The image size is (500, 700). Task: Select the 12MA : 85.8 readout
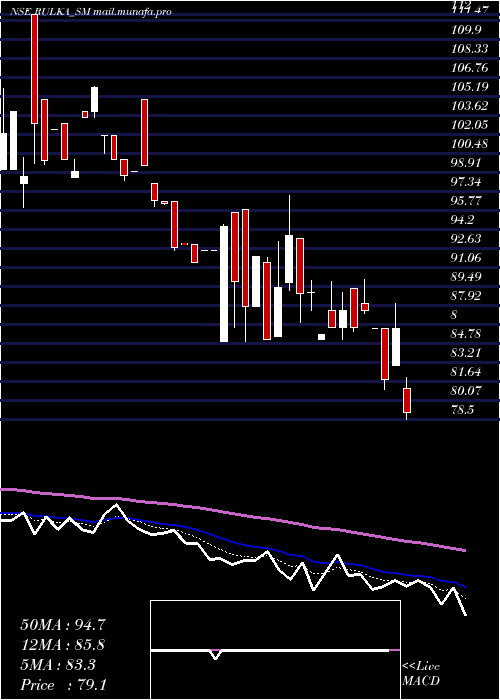tap(63, 645)
